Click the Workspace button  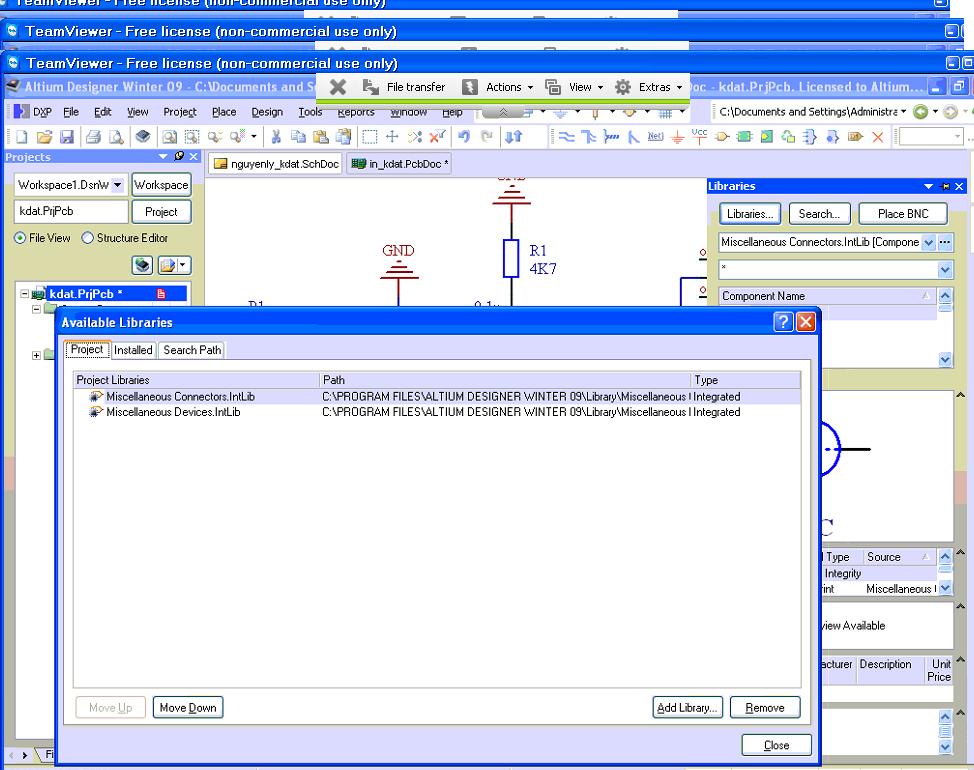(x=161, y=185)
